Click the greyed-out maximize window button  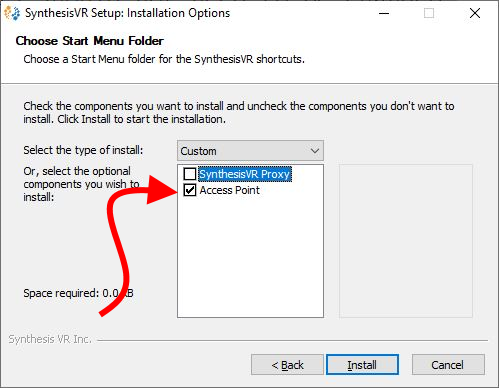coord(429,13)
